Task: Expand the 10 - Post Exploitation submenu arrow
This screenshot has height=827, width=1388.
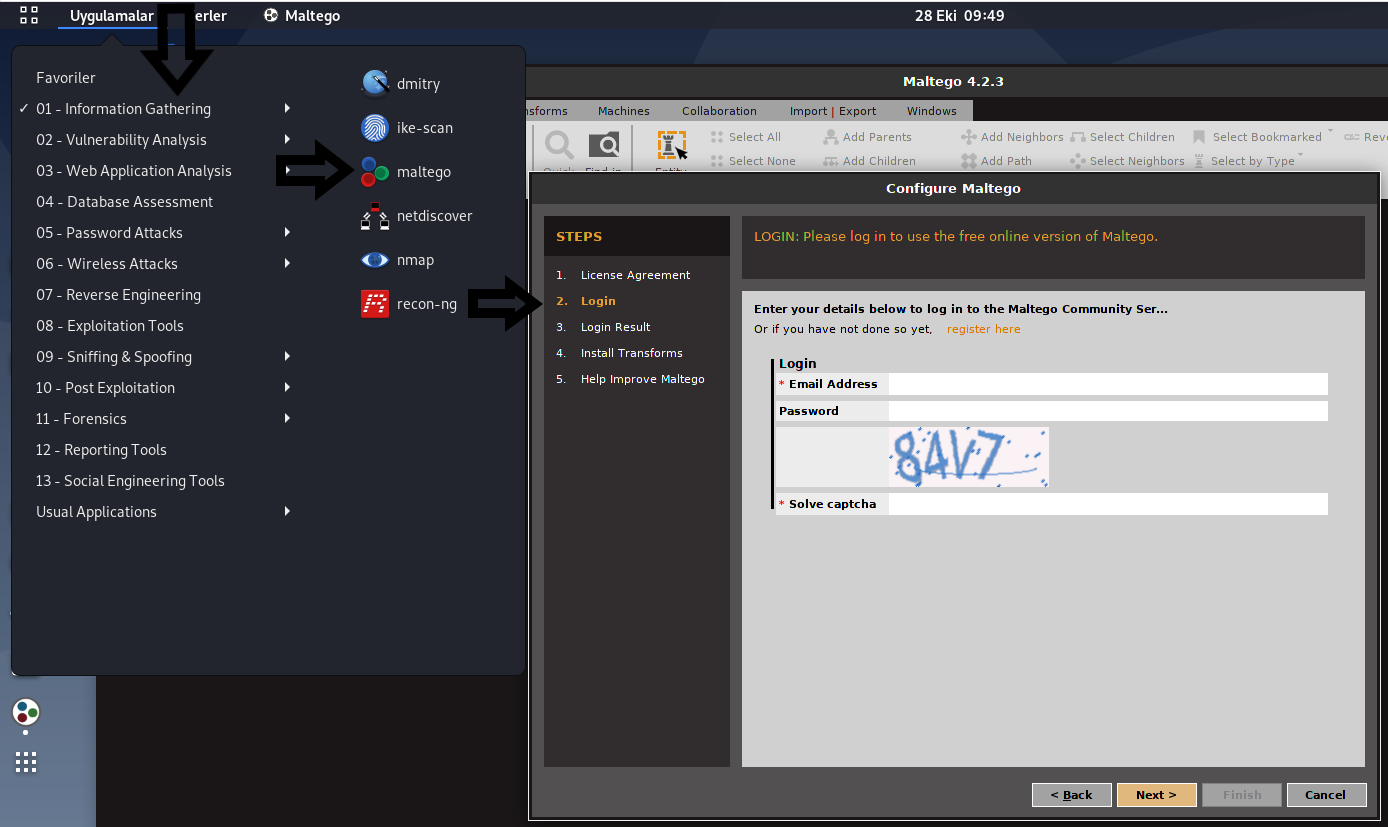Action: pos(287,387)
